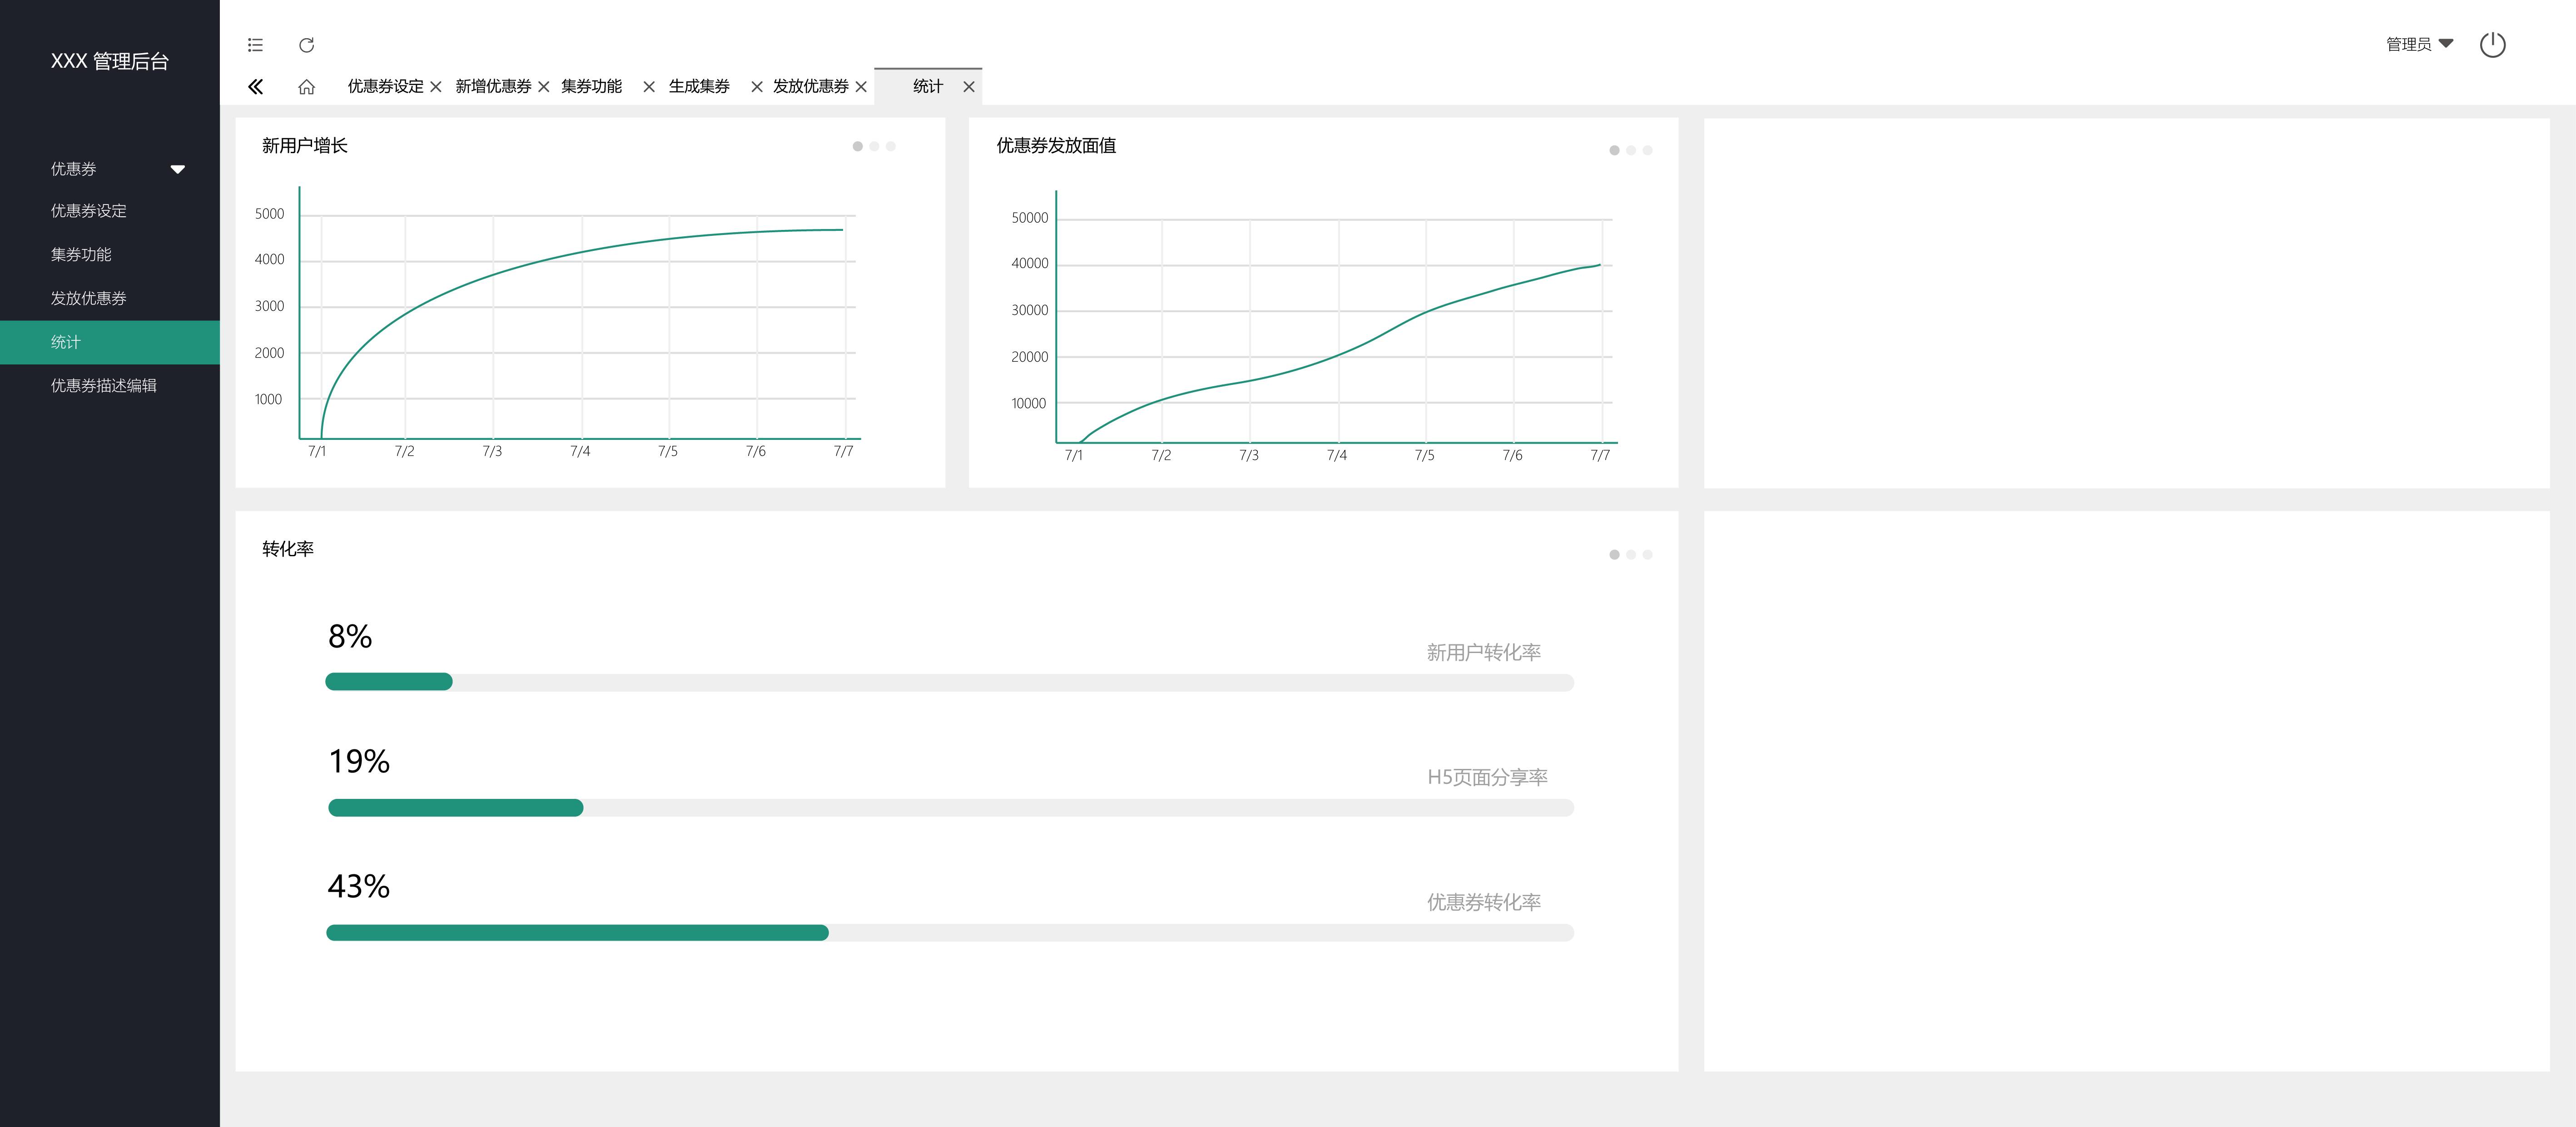Click the menu list toggle icon
2576x1127 pixels.
coord(255,45)
